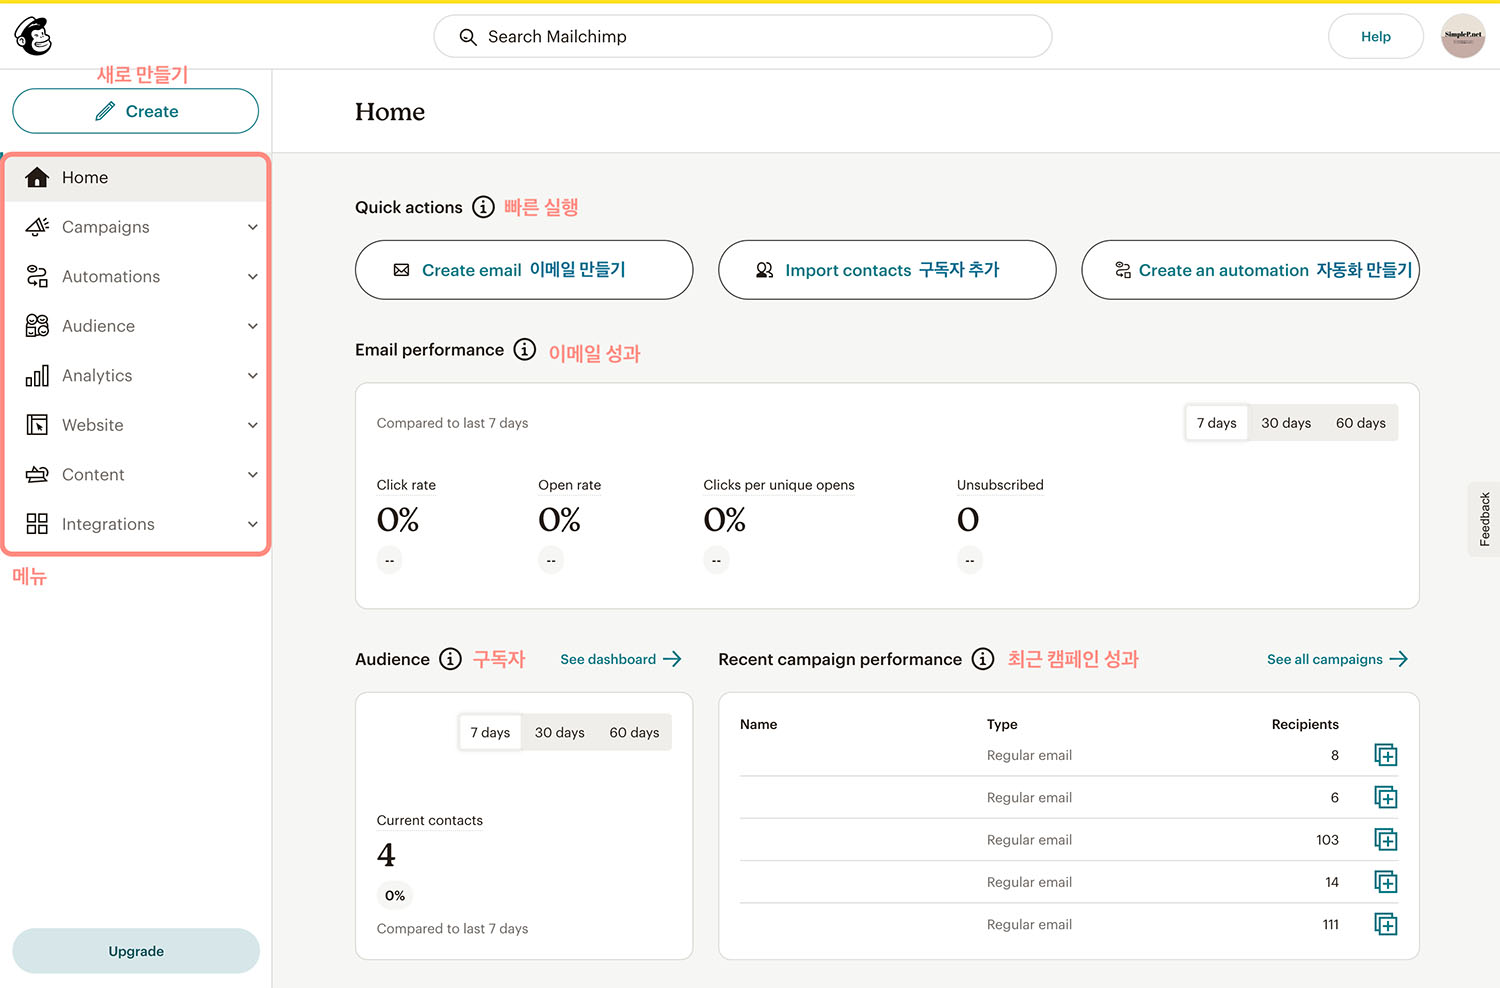Click the Import contacts quick action

pos(887,270)
